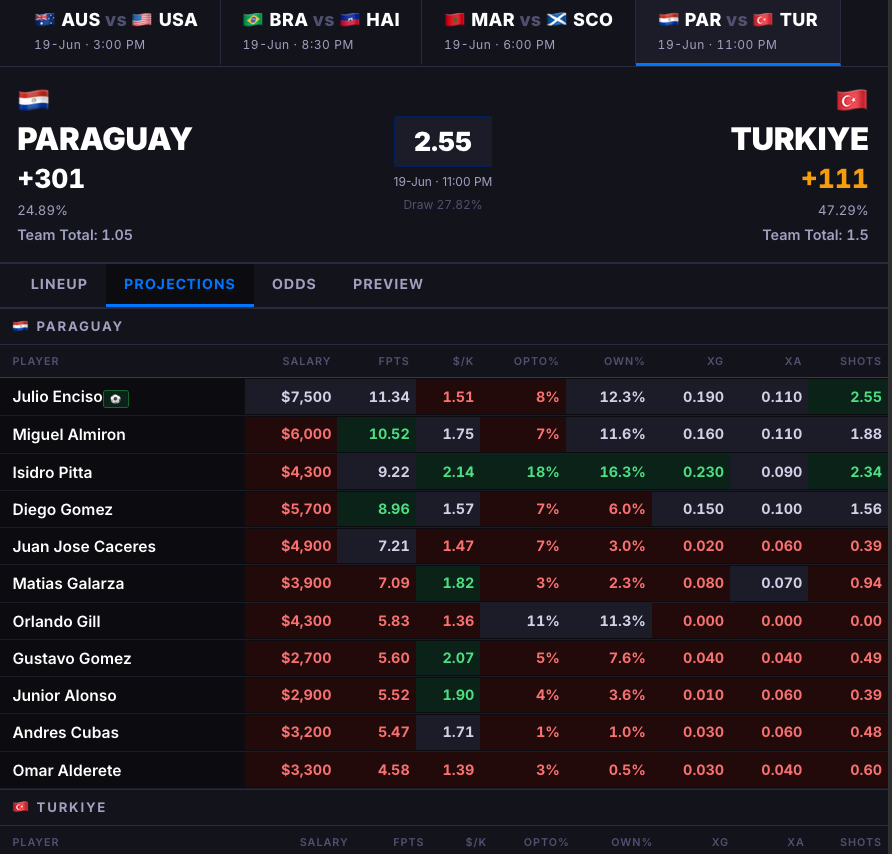Select player Gustavo Gomez
Image resolution: width=892 pixels, height=854 pixels.
click(72, 658)
